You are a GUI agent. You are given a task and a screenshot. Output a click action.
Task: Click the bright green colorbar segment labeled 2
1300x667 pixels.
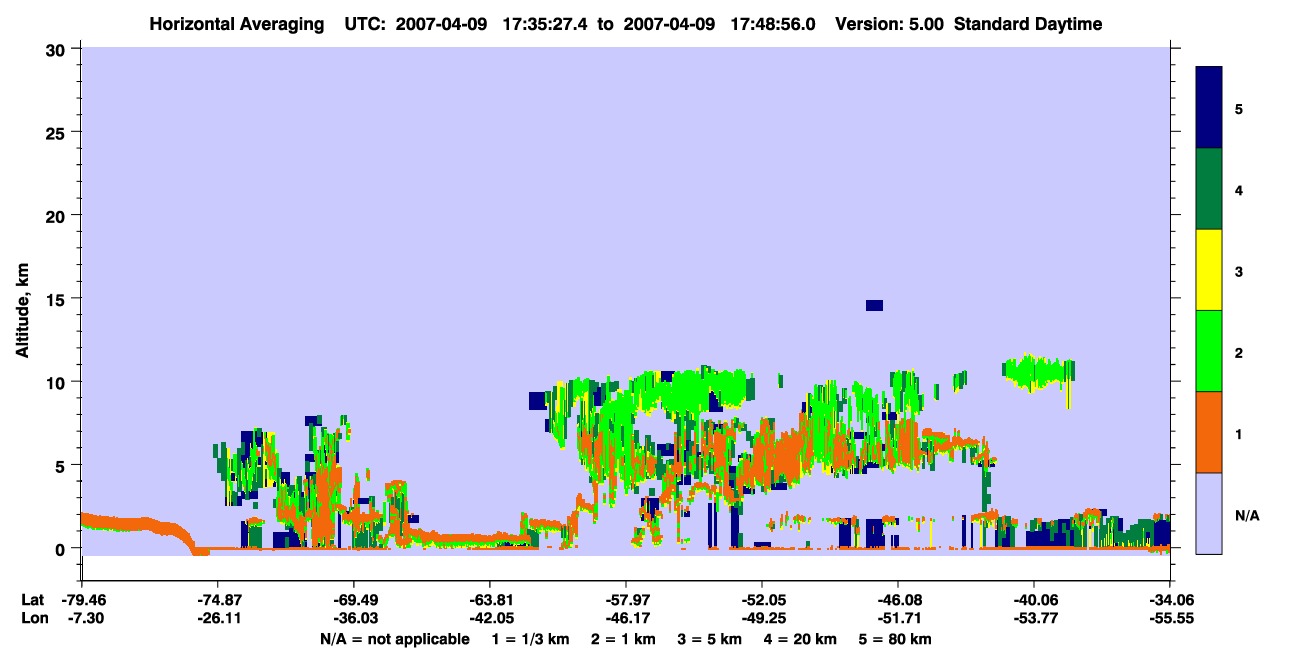tap(1209, 351)
